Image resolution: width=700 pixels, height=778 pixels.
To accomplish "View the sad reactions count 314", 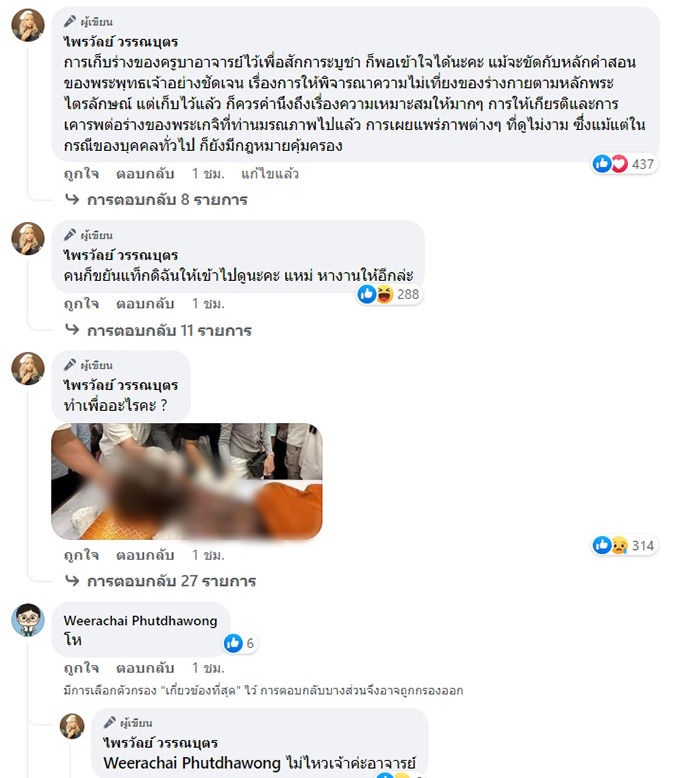I will 625,545.
